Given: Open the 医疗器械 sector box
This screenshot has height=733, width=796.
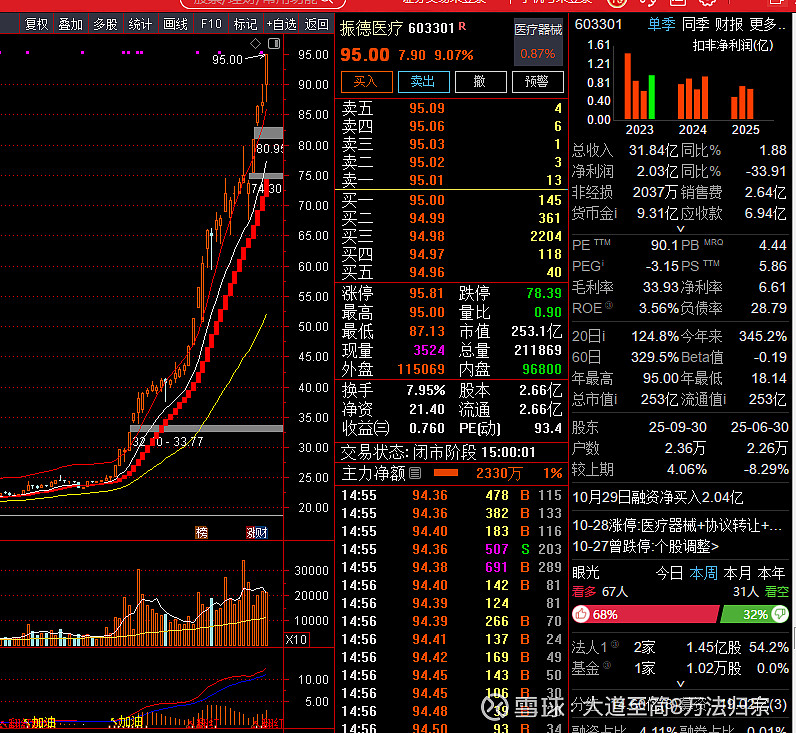Looking at the screenshot, I should [x=538, y=43].
